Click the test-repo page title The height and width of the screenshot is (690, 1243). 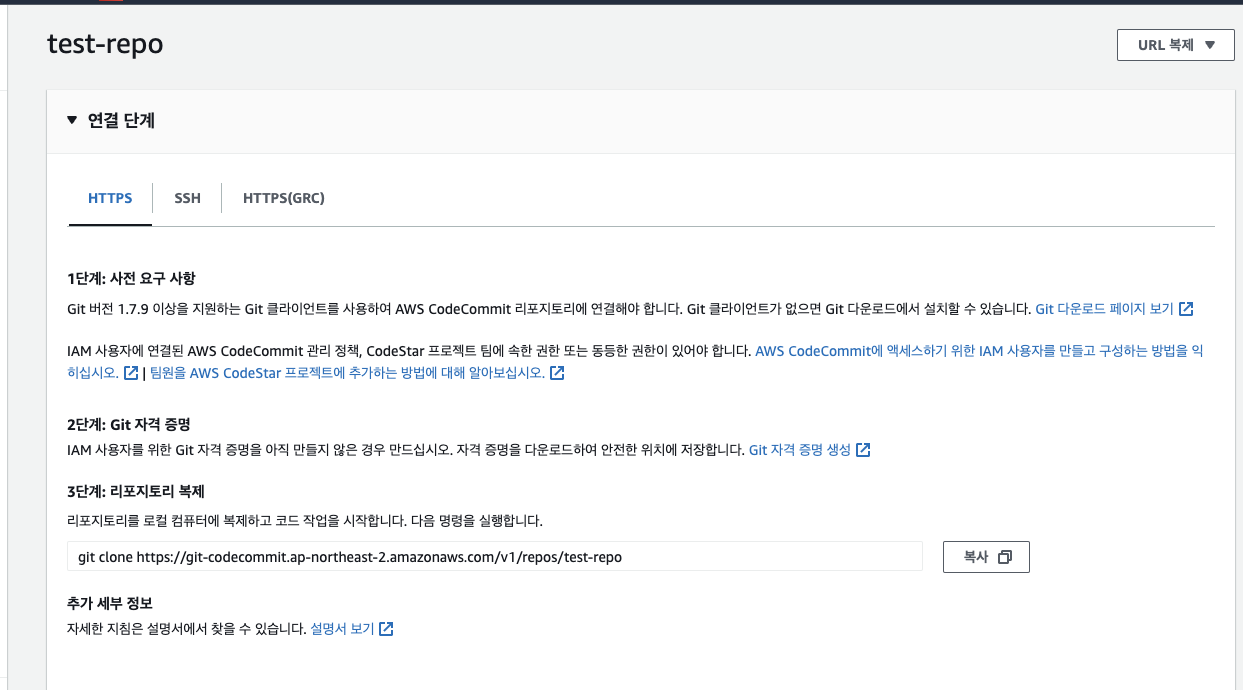pyautogui.click(x=105, y=44)
